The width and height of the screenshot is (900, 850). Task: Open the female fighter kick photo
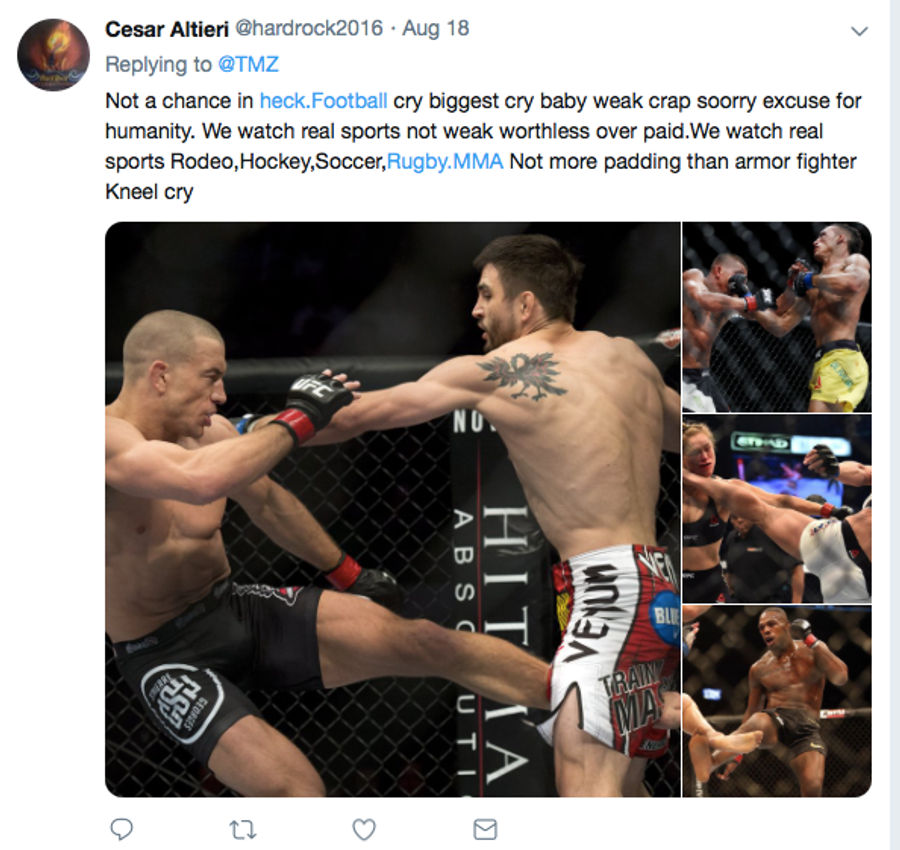point(777,509)
